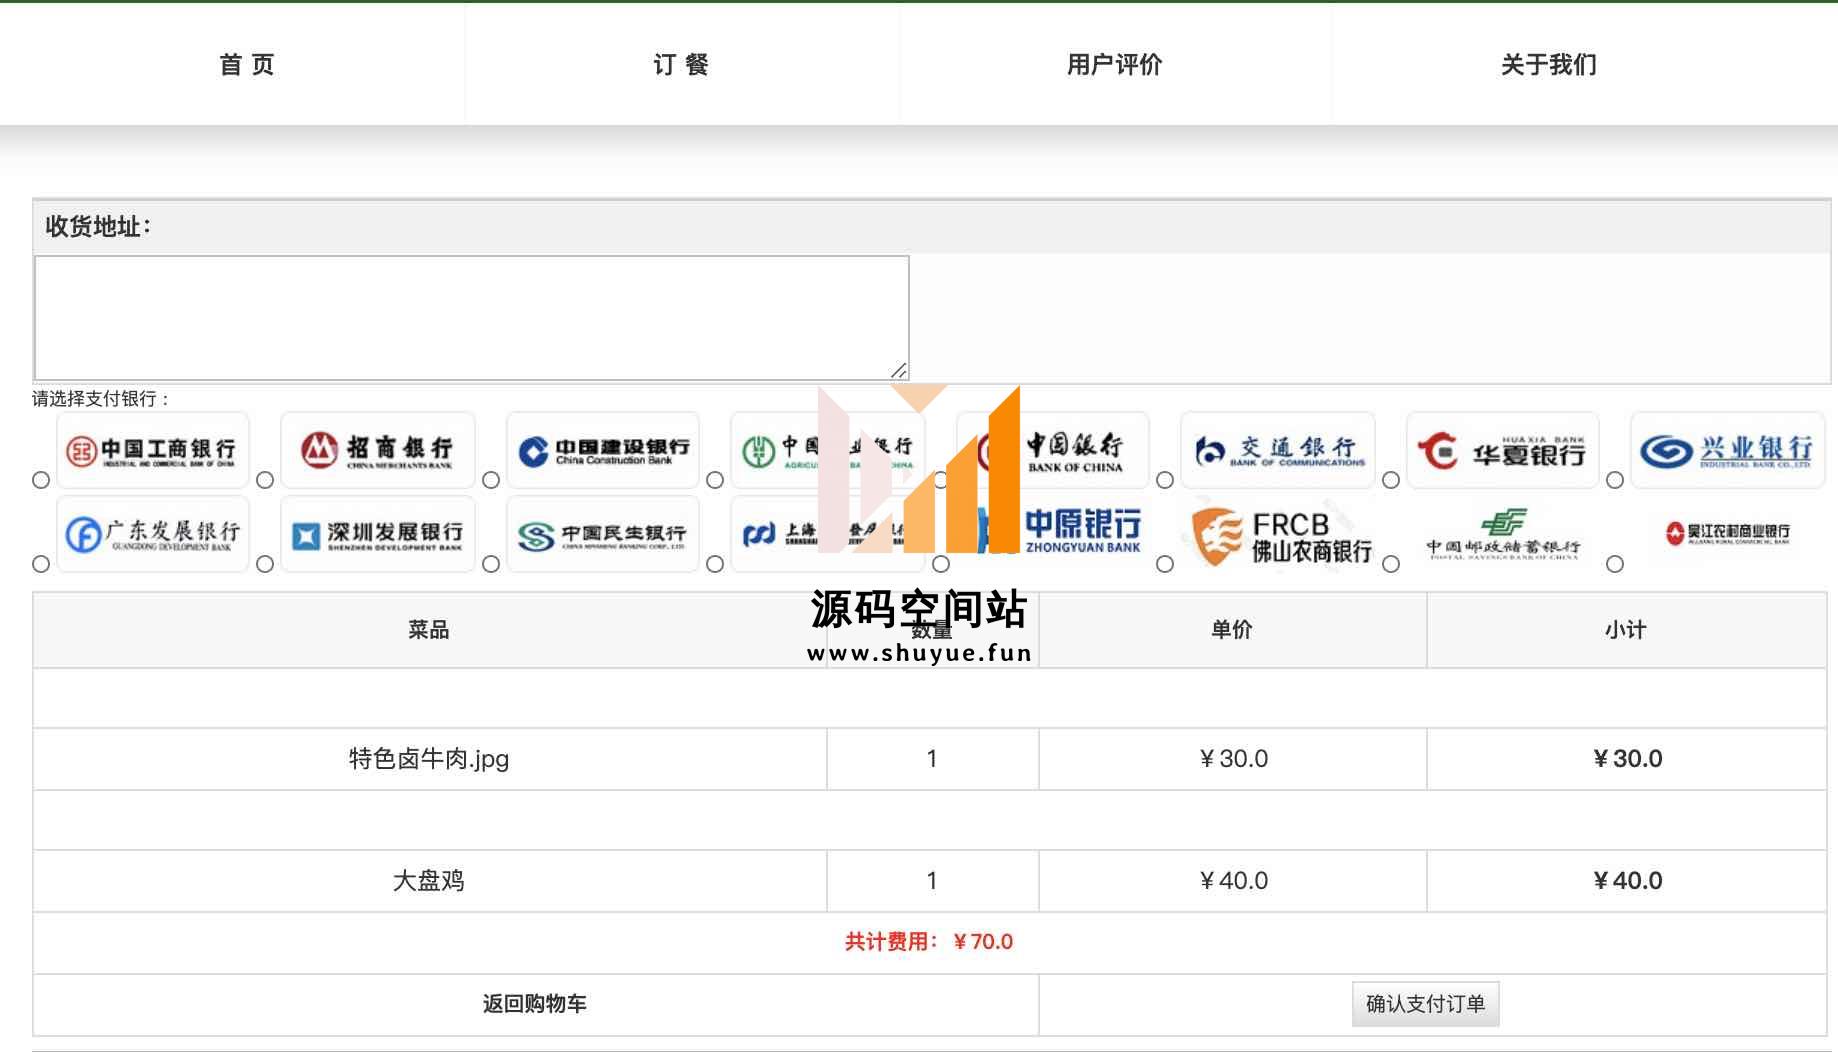Pick the 佛山农商银行 radio button
The height and width of the screenshot is (1052, 1838).
click(x=1165, y=564)
